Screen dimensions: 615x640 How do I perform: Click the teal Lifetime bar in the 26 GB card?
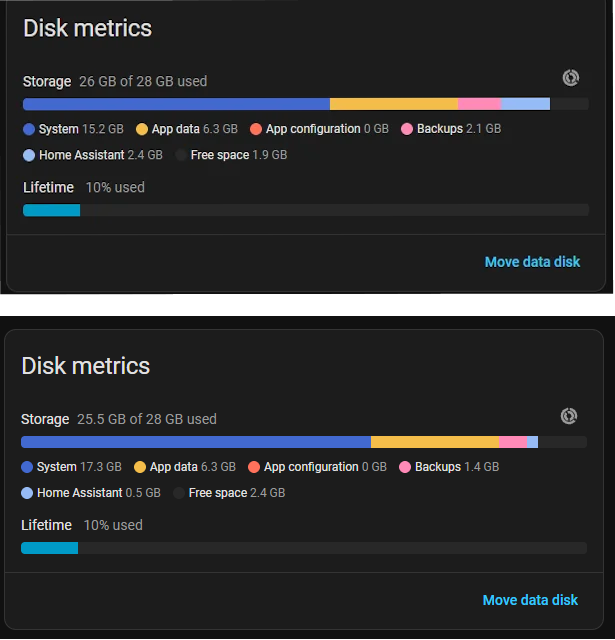click(51, 210)
